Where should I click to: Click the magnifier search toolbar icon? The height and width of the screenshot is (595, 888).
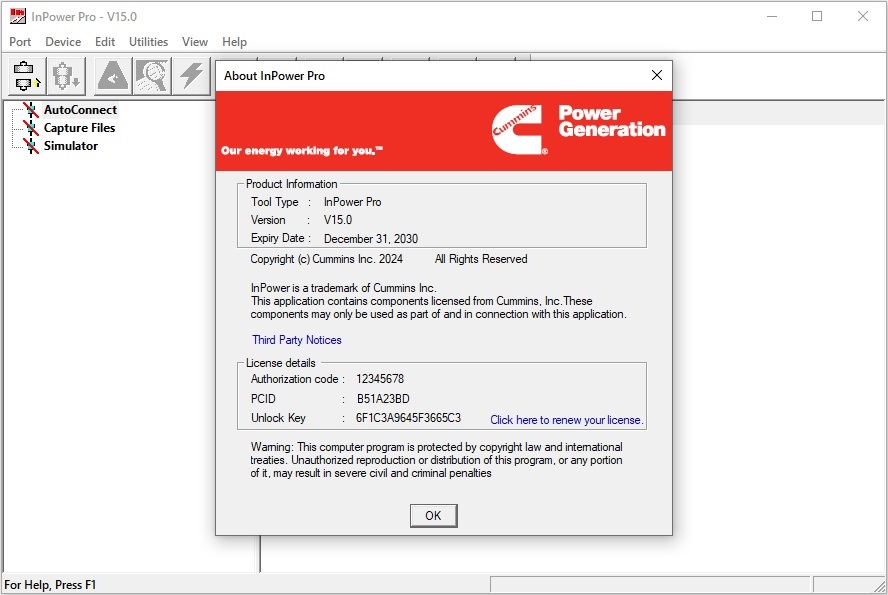click(x=152, y=76)
